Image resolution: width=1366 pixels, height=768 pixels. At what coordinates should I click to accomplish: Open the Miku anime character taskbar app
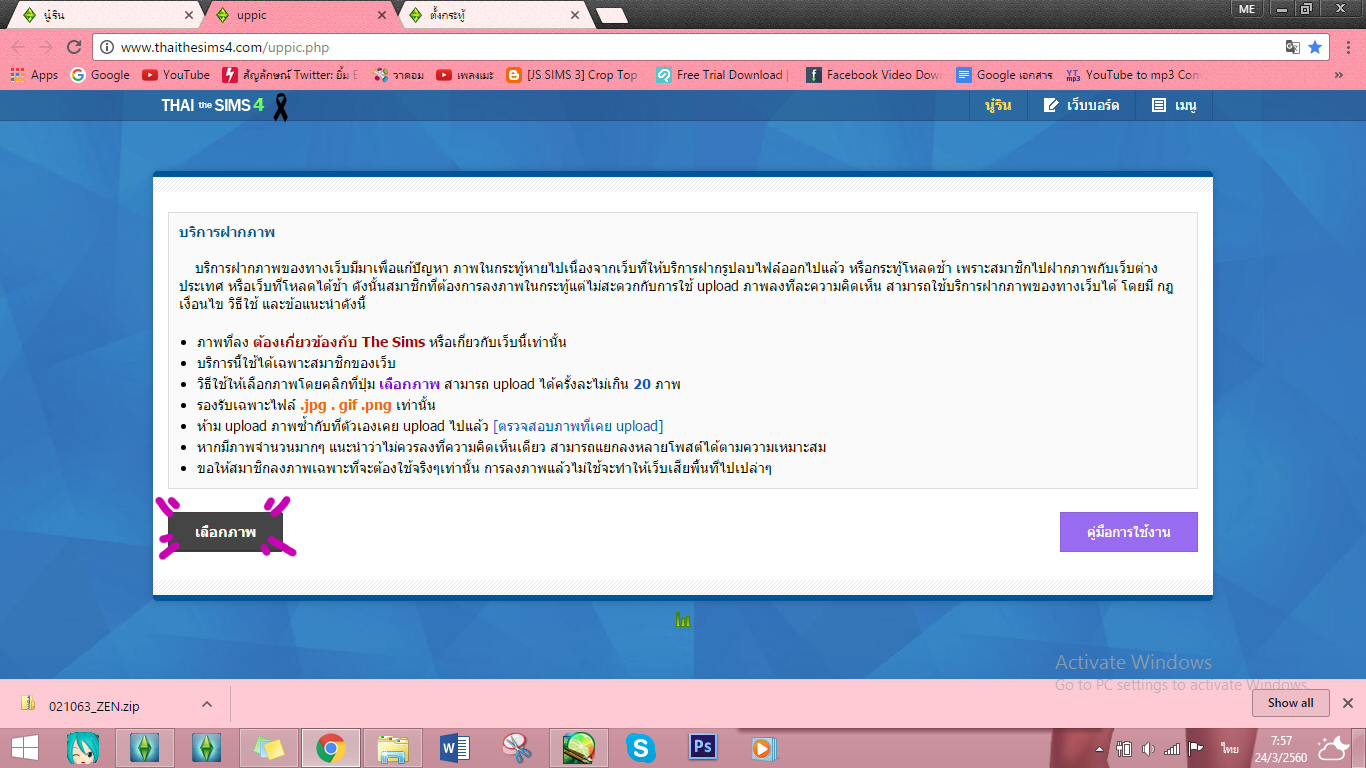pyautogui.click(x=82, y=747)
